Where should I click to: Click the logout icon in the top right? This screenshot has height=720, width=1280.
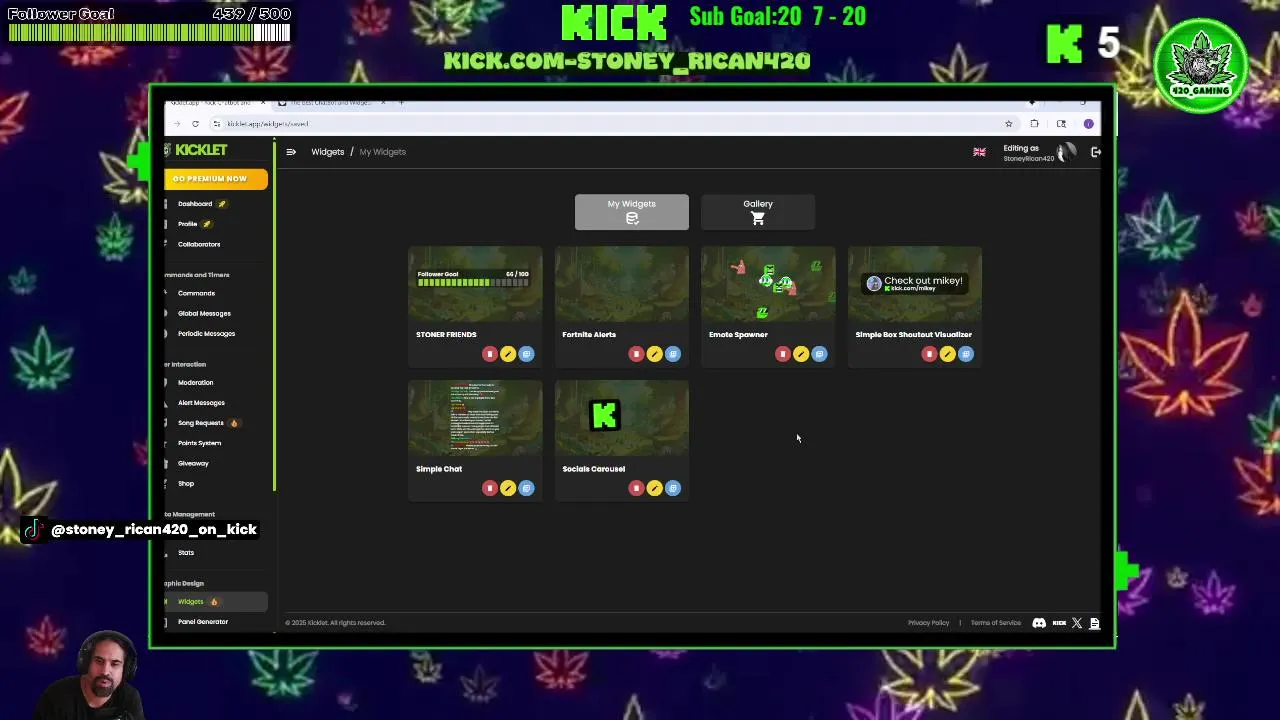pos(1096,152)
